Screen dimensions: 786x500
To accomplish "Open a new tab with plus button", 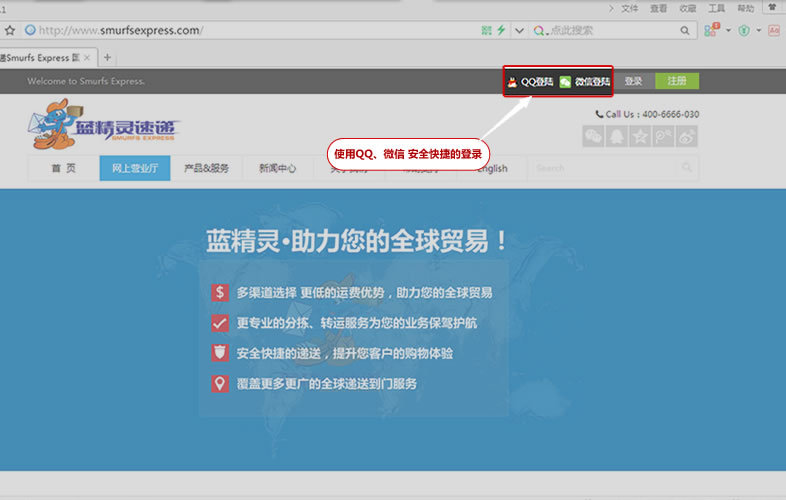I will click(x=107, y=58).
